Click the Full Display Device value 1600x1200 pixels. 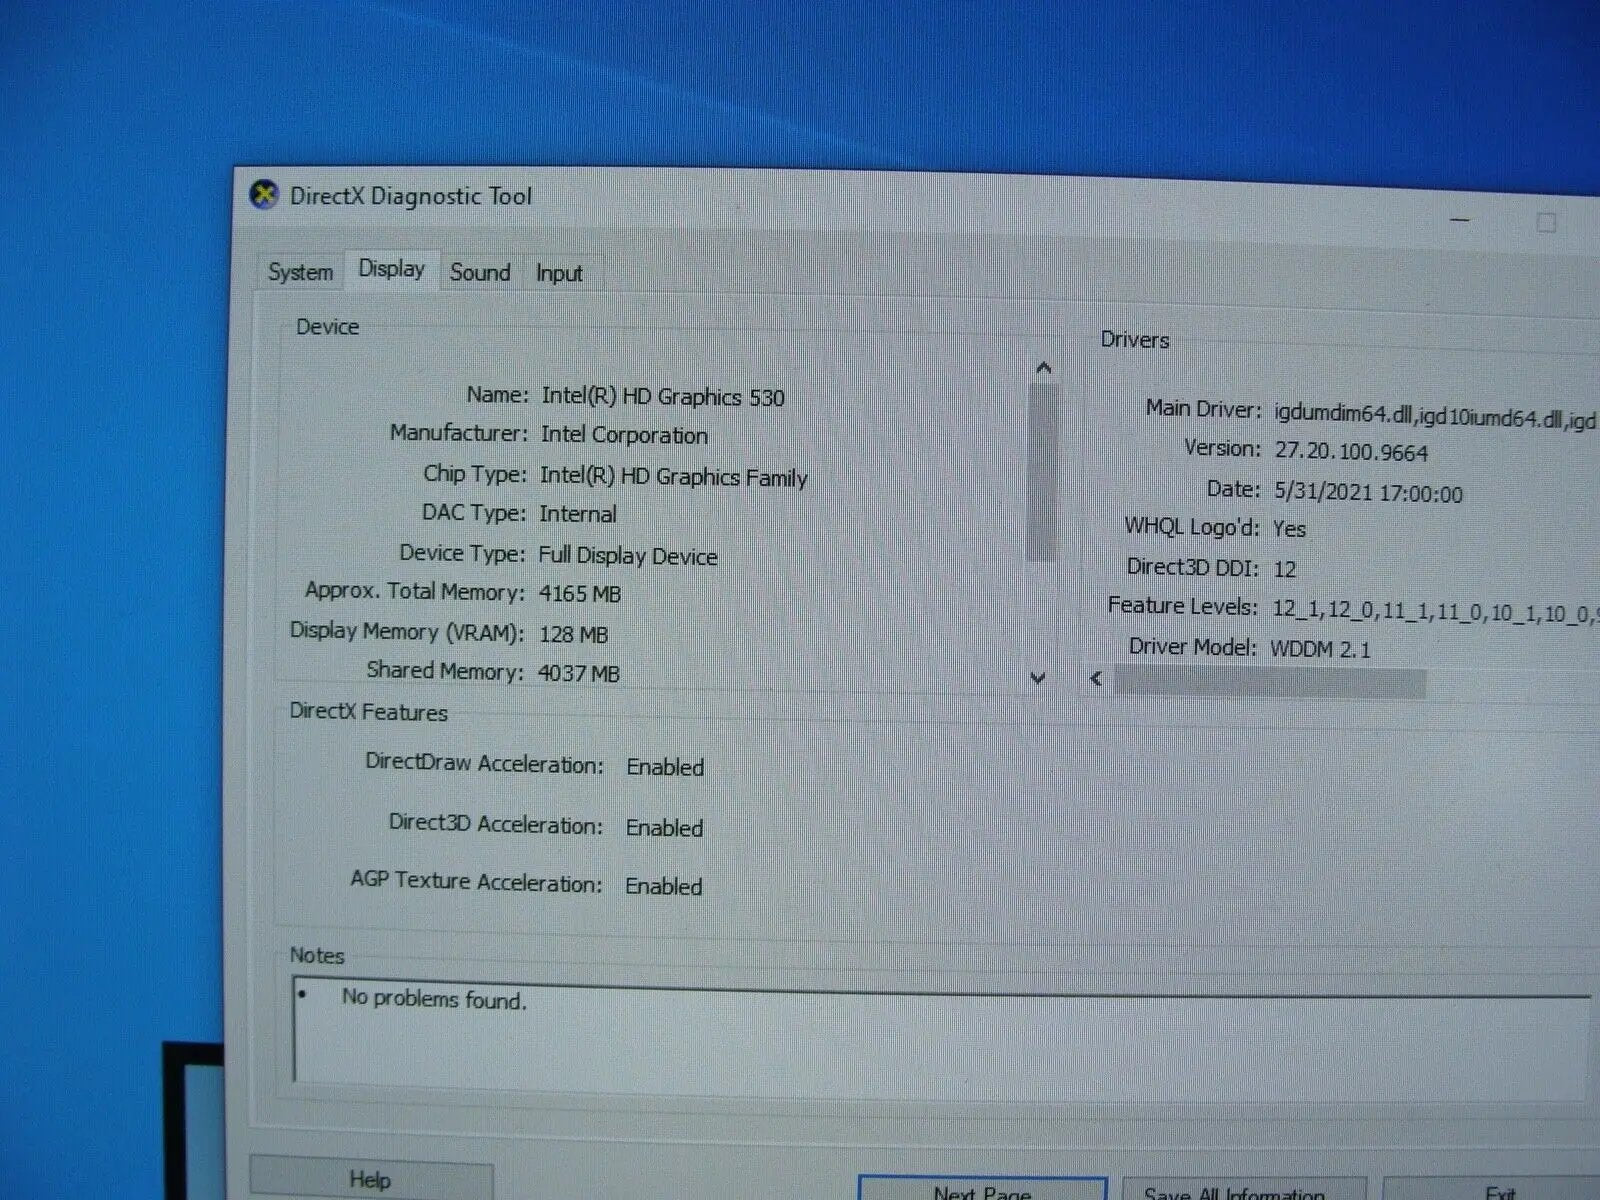[x=628, y=555]
